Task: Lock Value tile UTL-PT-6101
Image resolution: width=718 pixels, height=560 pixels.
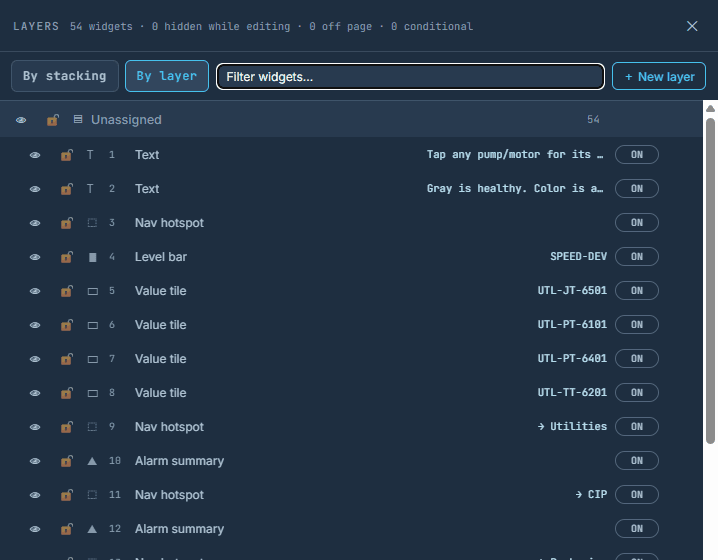Action: [67, 325]
